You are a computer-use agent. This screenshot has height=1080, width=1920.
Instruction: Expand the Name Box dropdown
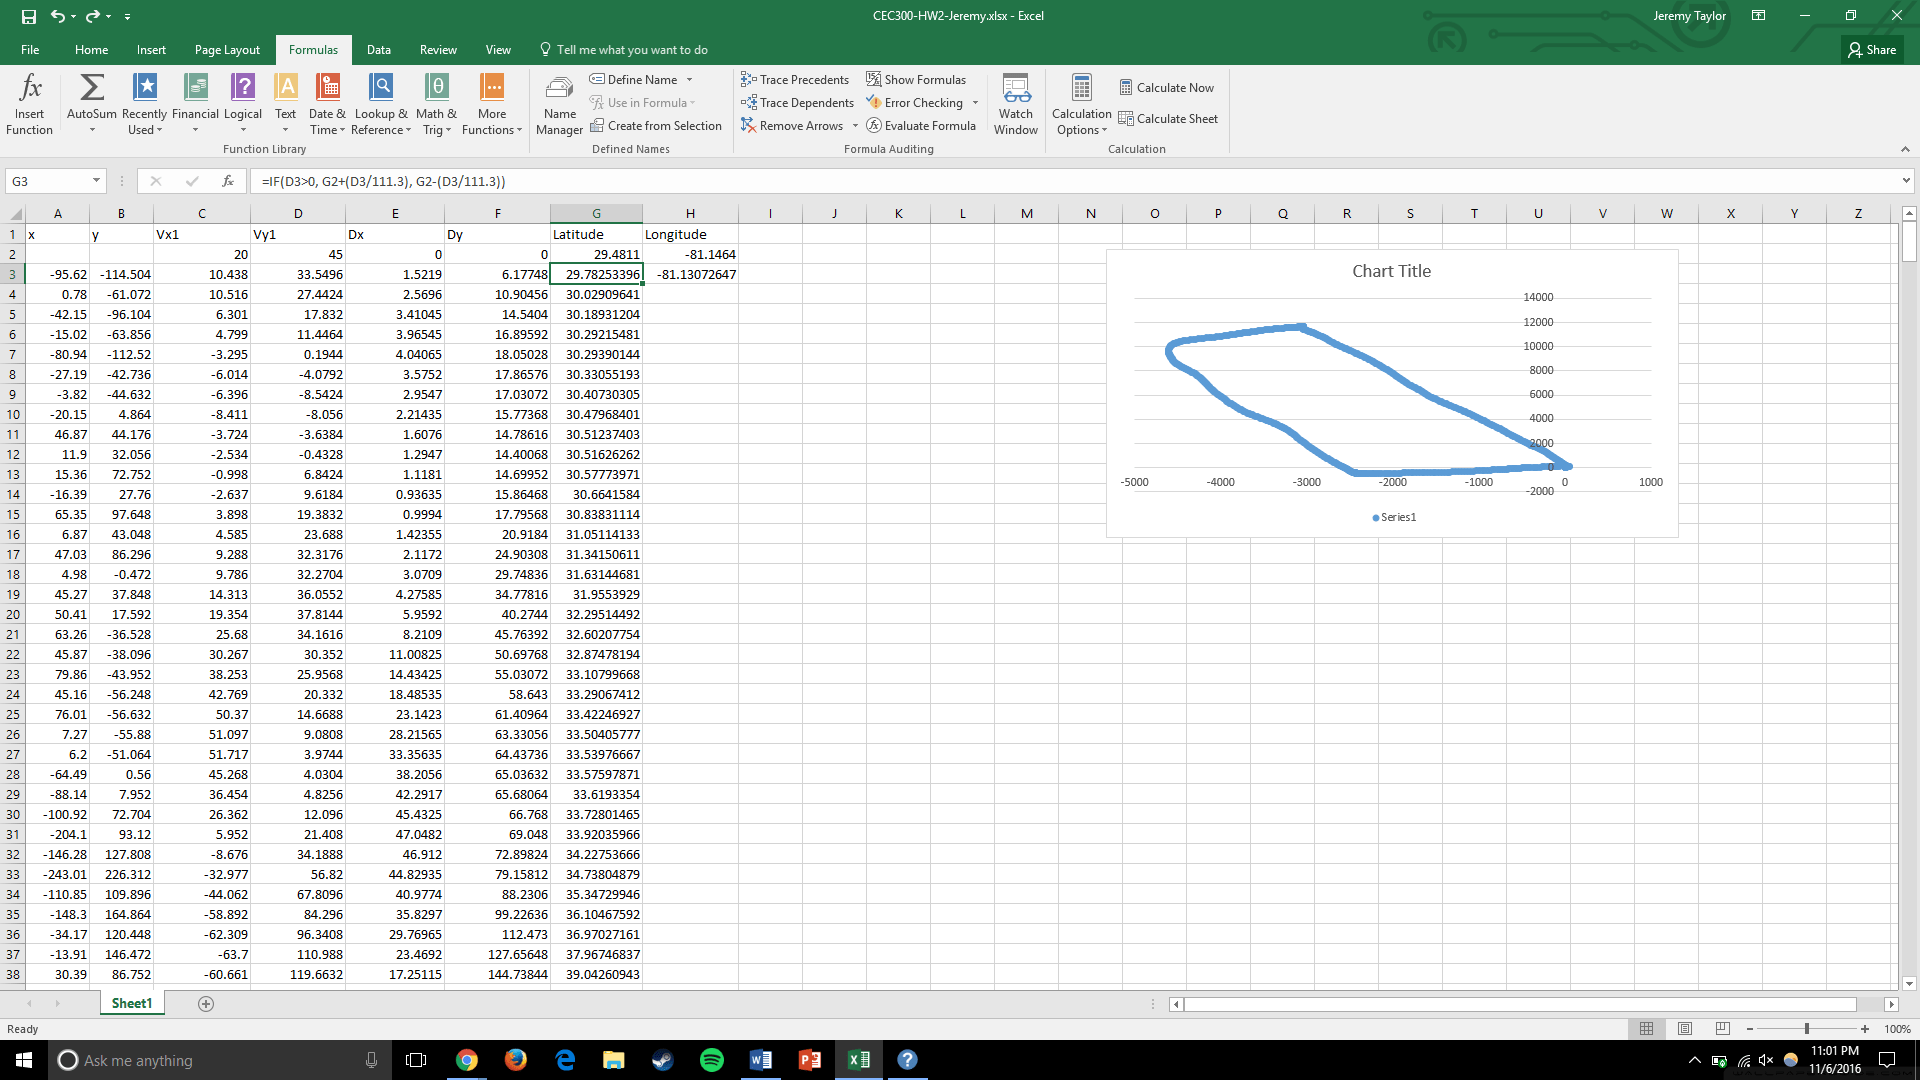(96, 181)
